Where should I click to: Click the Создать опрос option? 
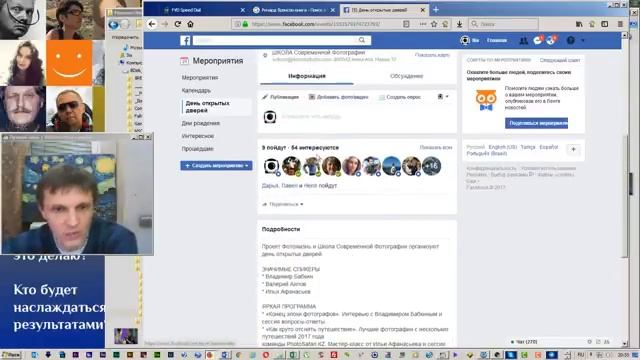400,97
